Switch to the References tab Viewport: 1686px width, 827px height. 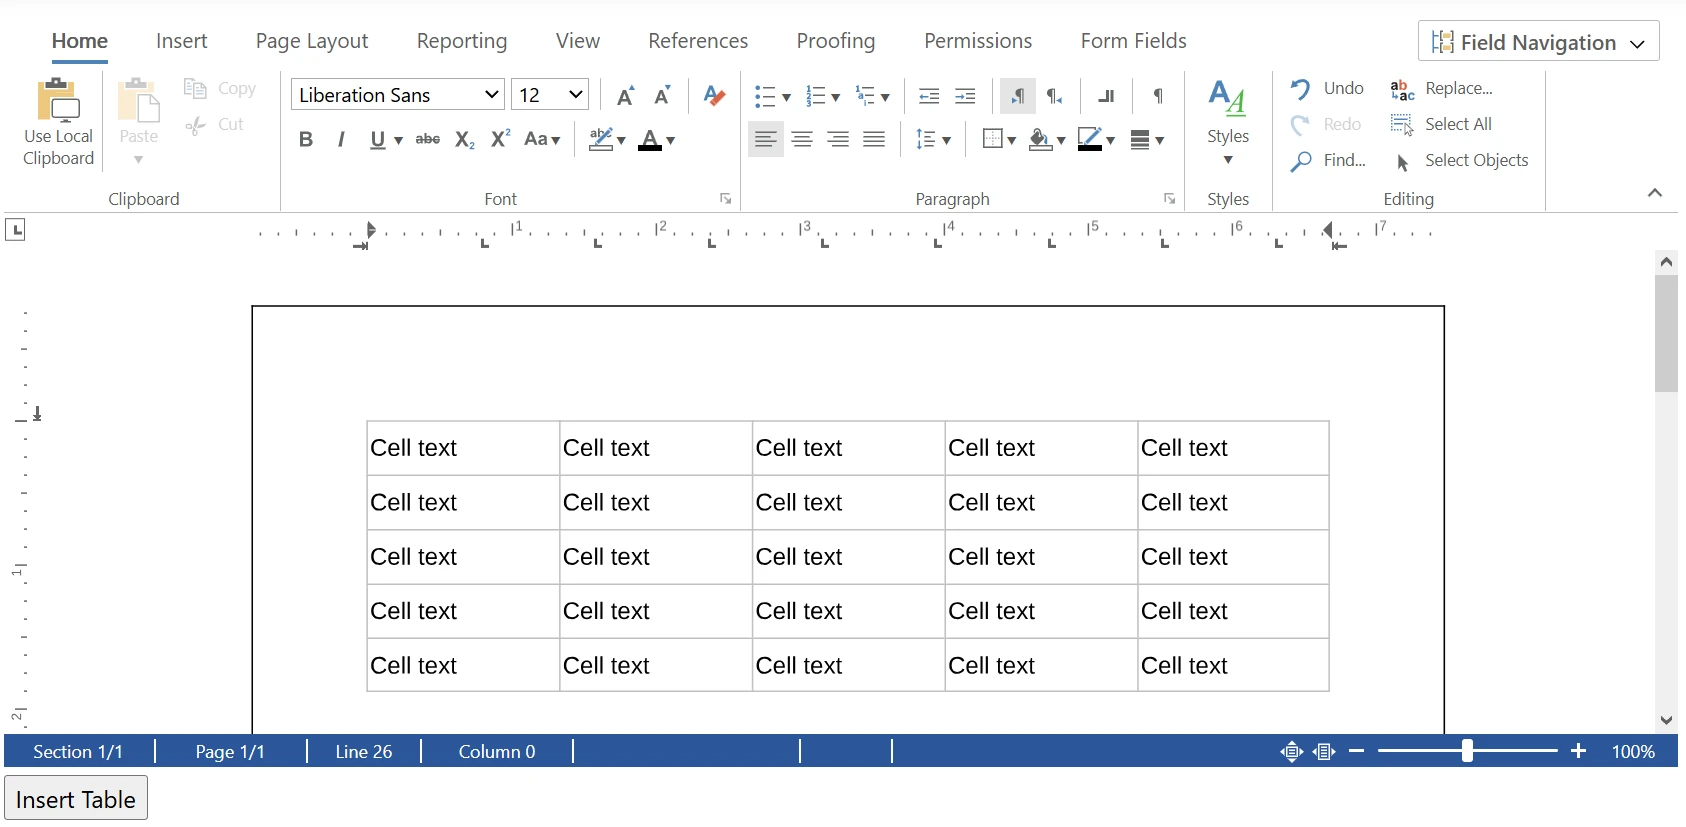tap(698, 41)
